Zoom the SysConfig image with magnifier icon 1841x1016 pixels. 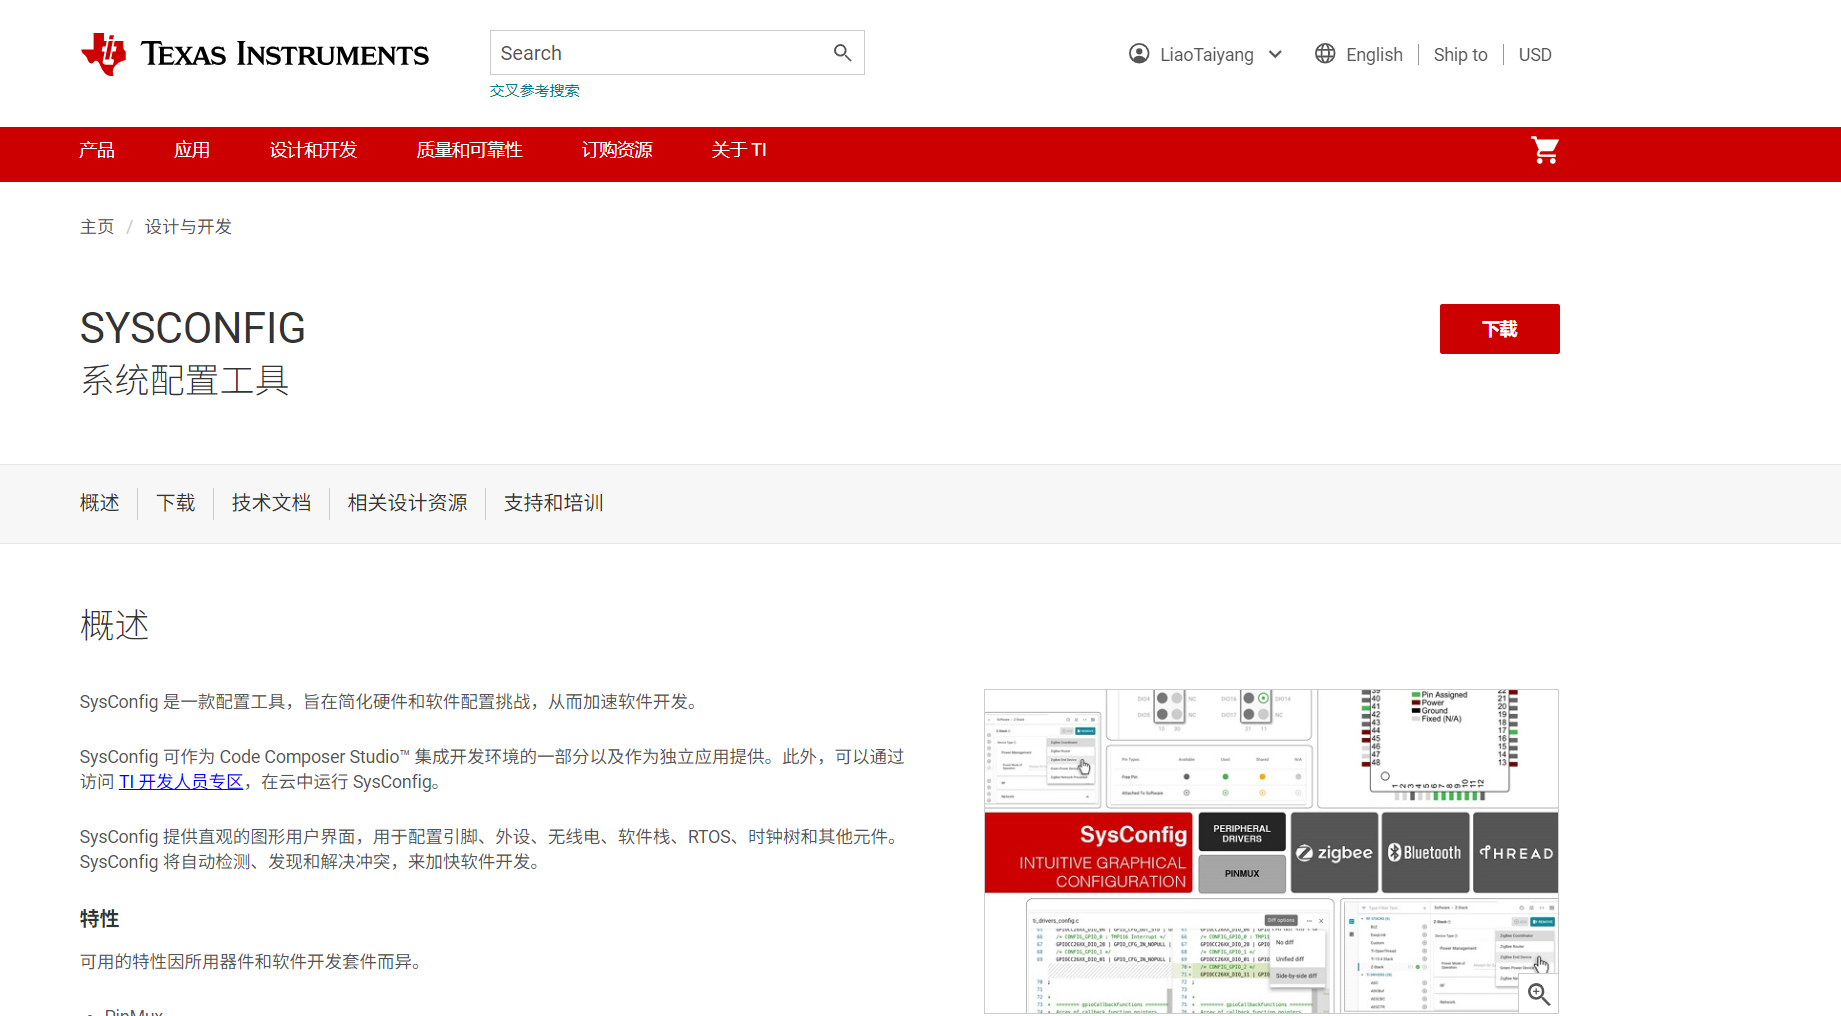click(1539, 994)
